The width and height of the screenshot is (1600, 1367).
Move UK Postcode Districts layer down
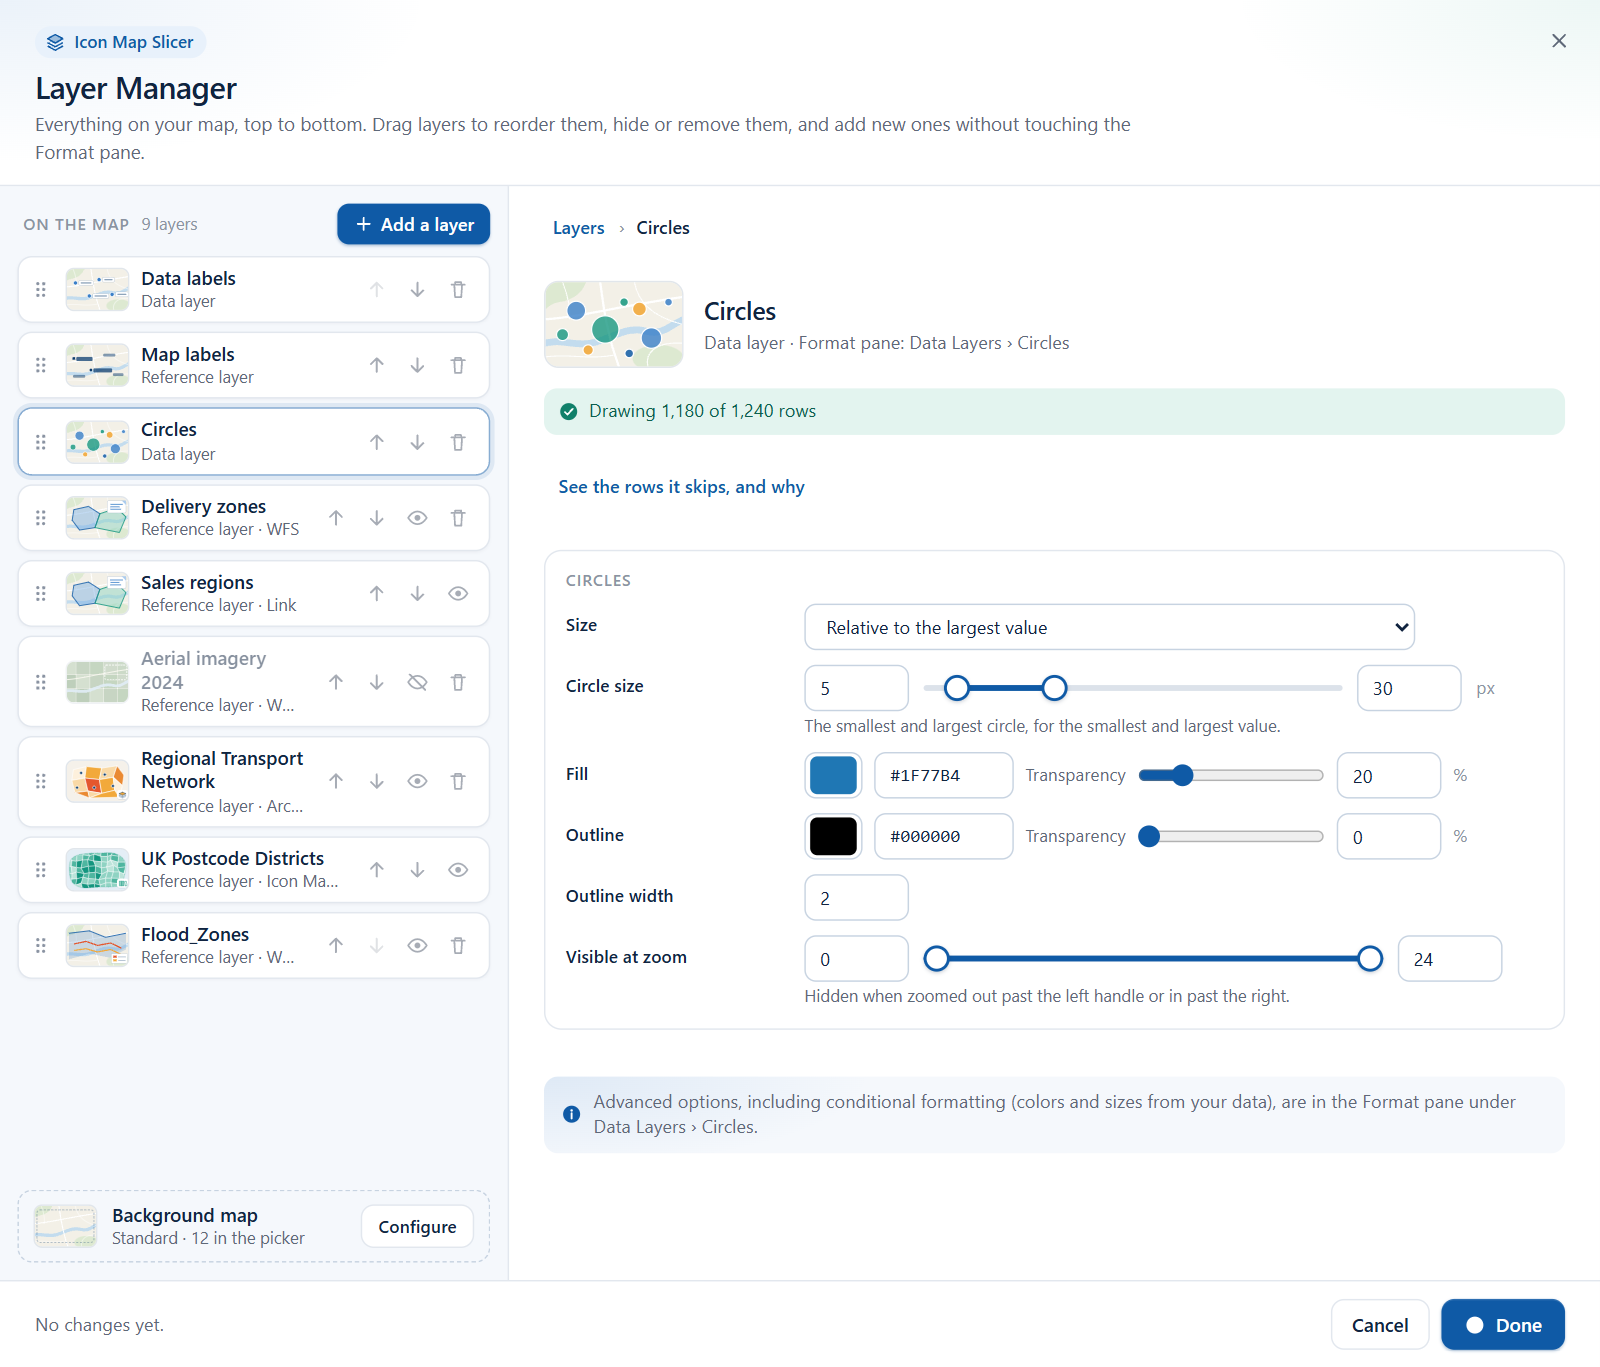click(417, 870)
